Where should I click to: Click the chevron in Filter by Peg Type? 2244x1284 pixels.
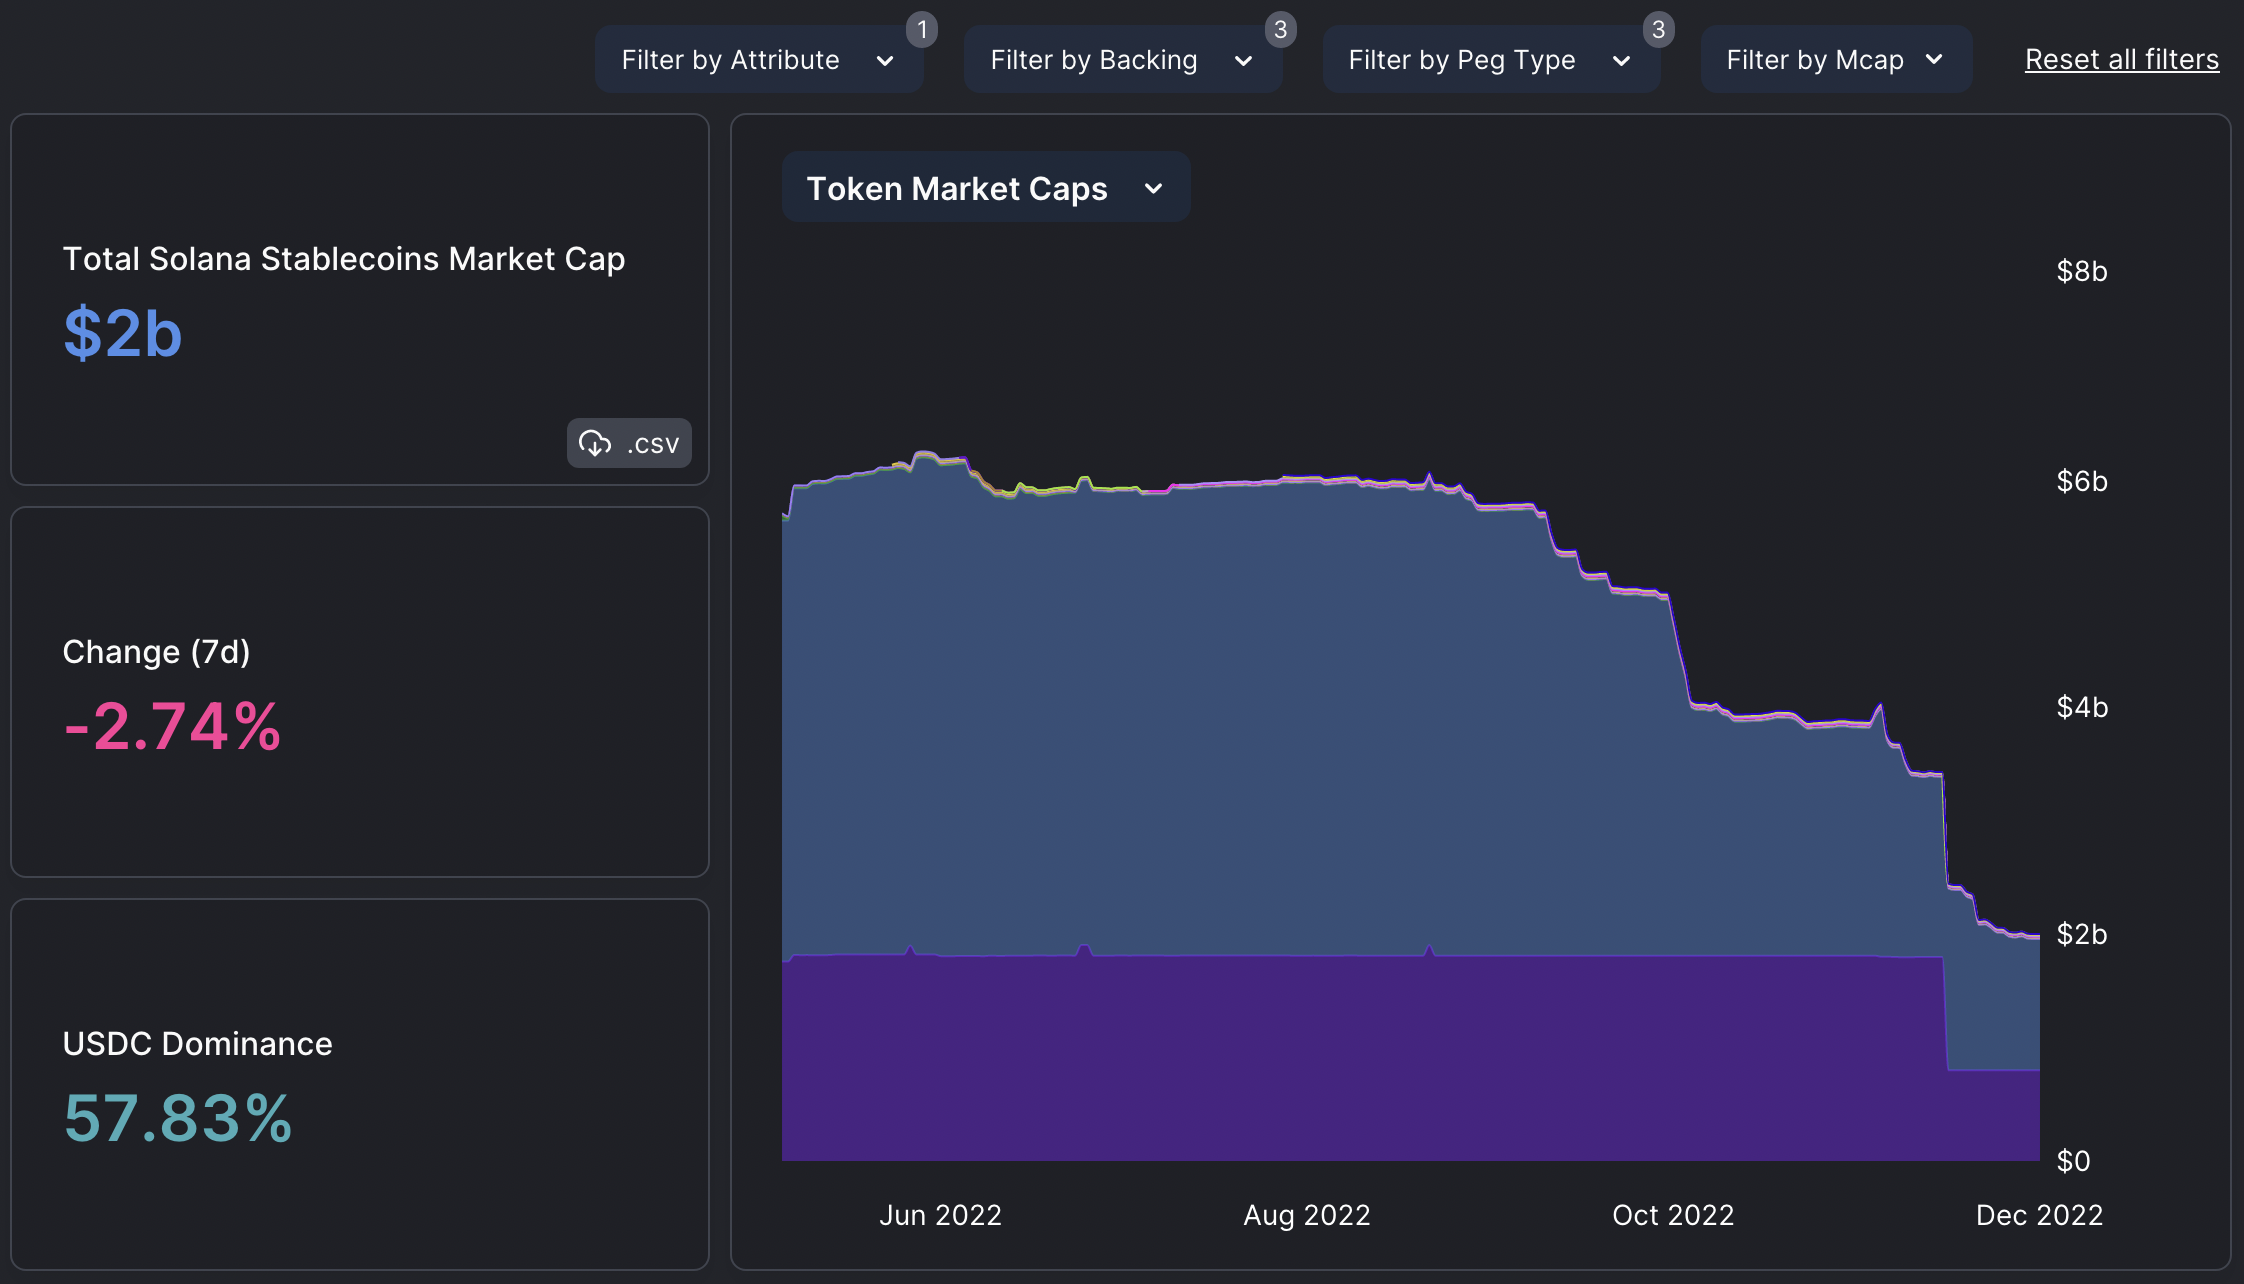click(1621, 61)
